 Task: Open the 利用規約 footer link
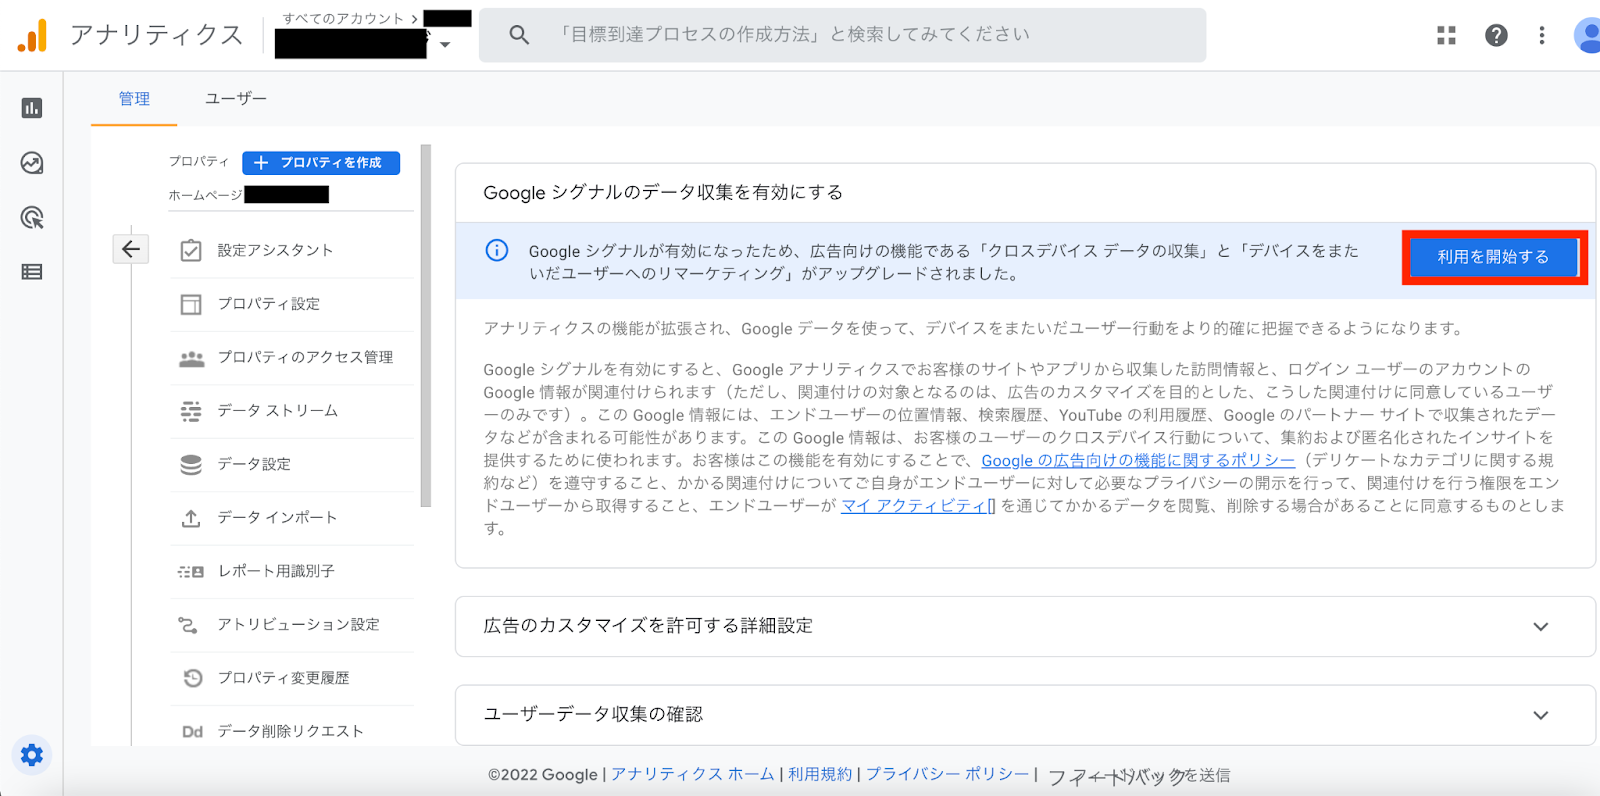tap(820, 774)
